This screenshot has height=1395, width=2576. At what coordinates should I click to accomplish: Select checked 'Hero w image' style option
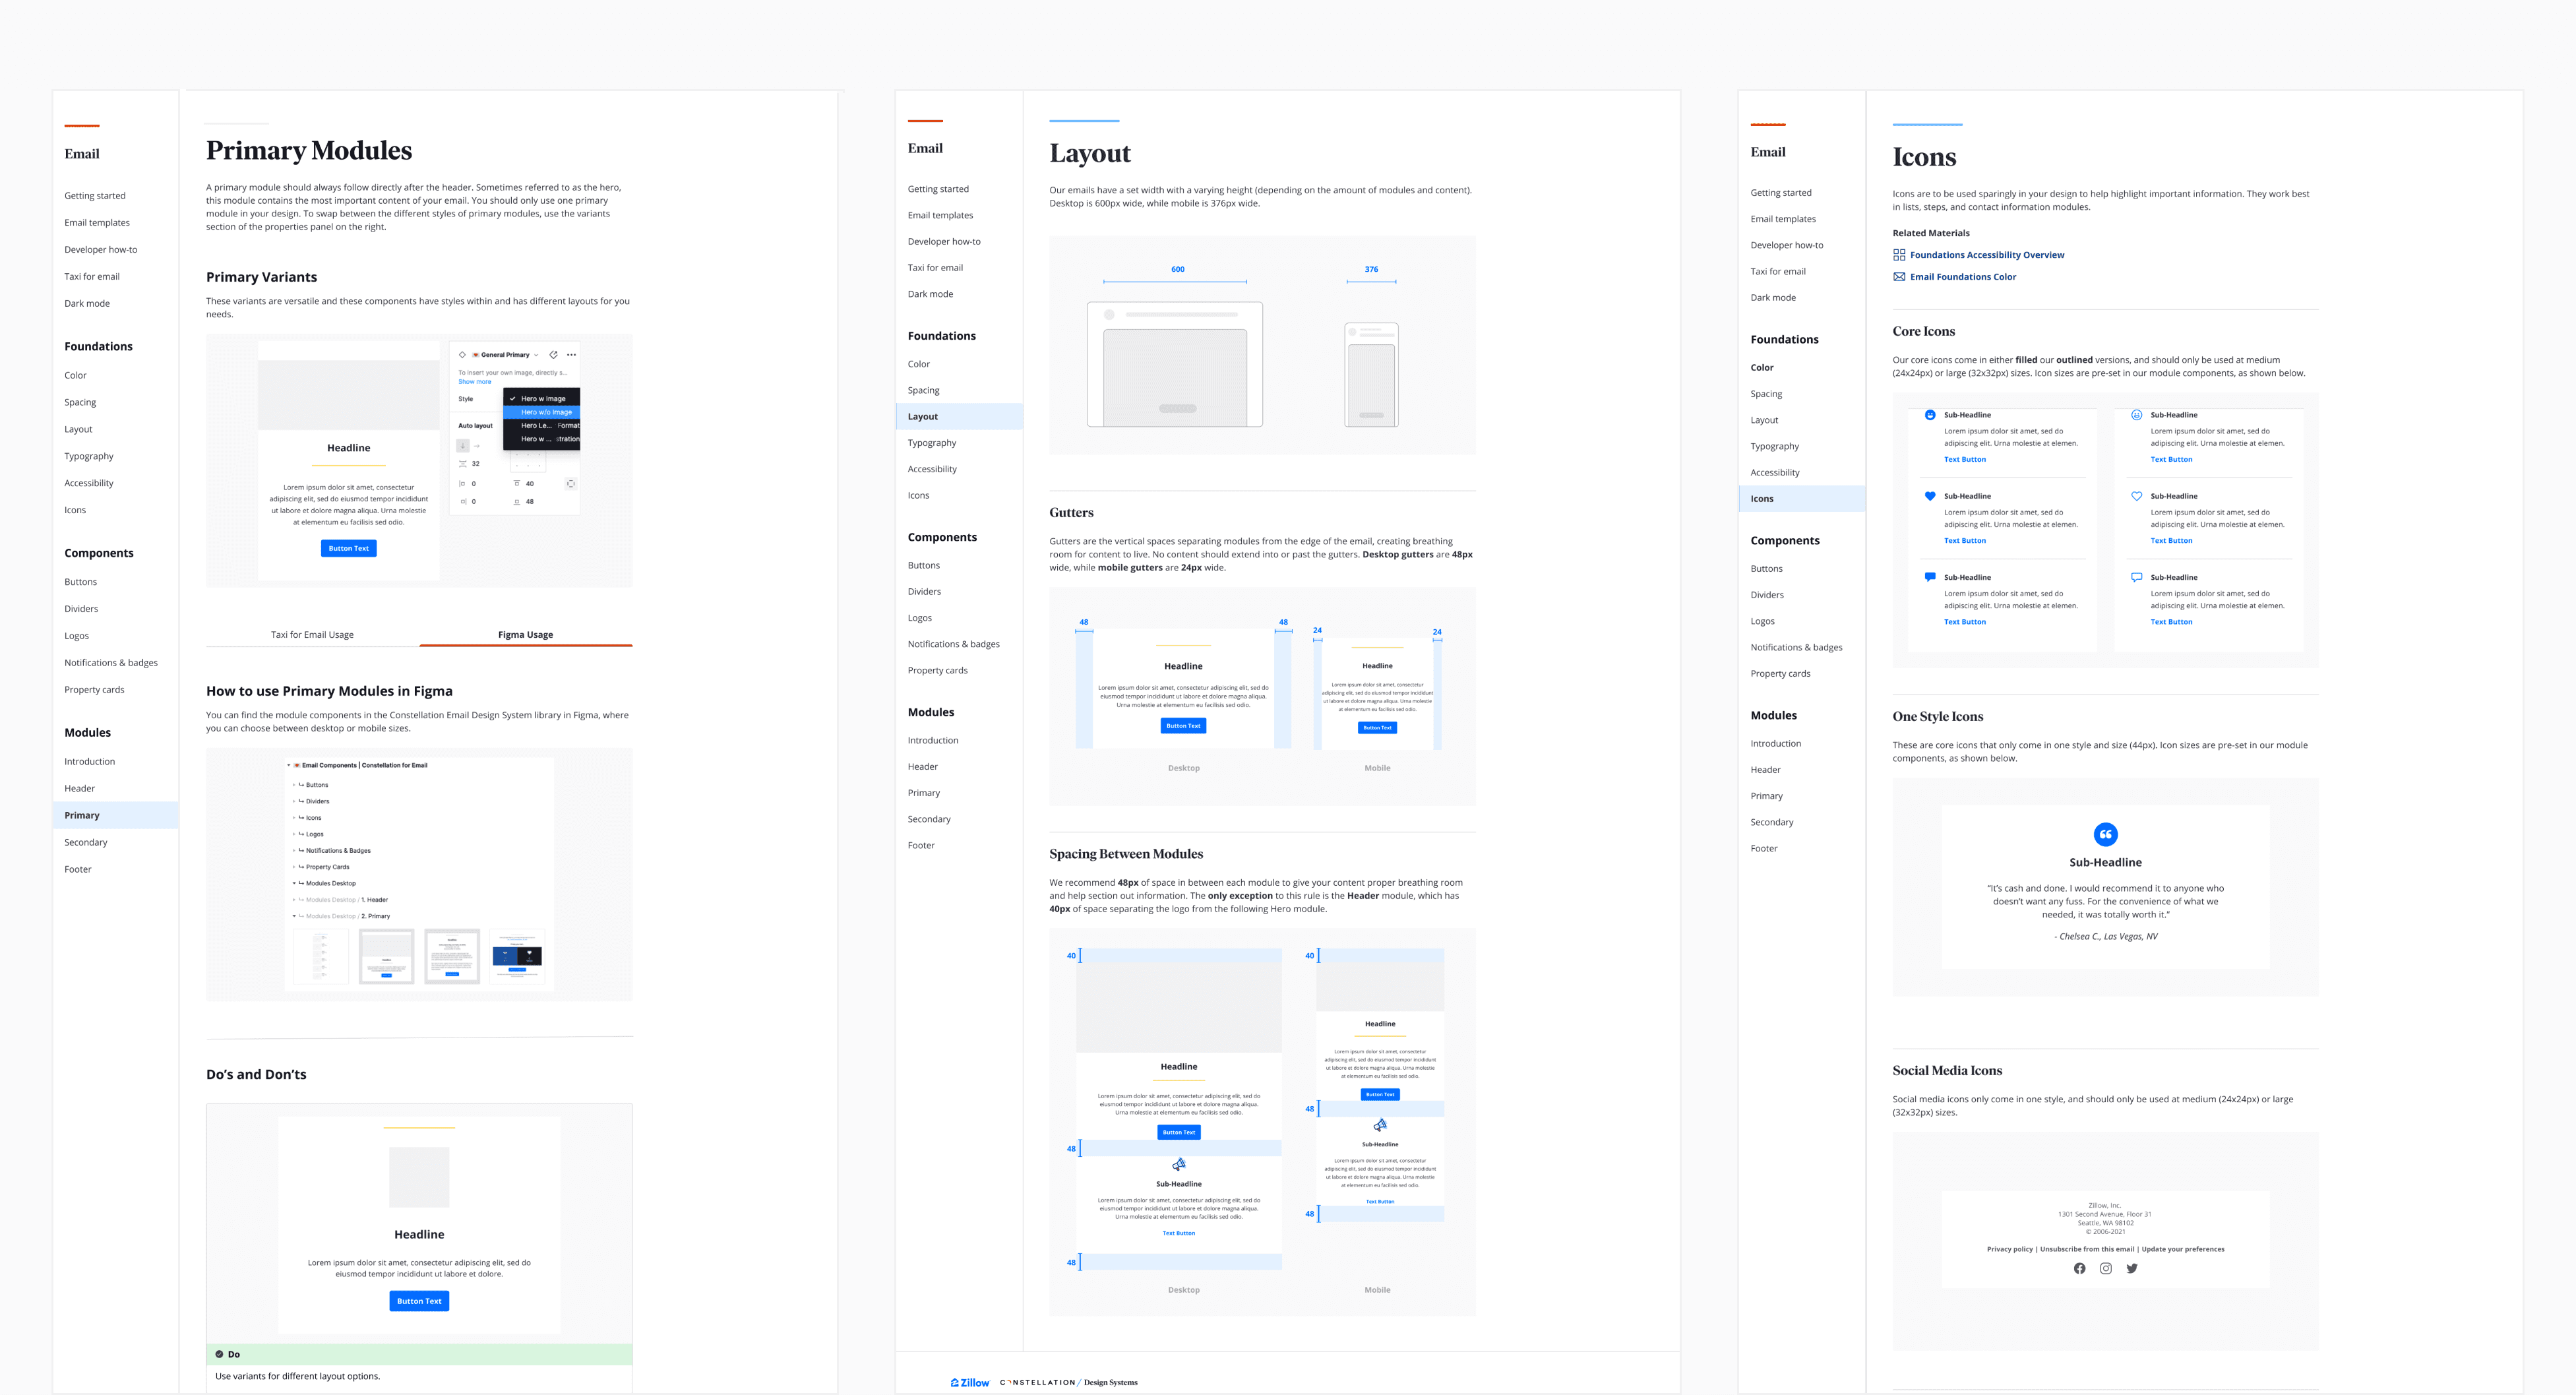tap(542, 398)
